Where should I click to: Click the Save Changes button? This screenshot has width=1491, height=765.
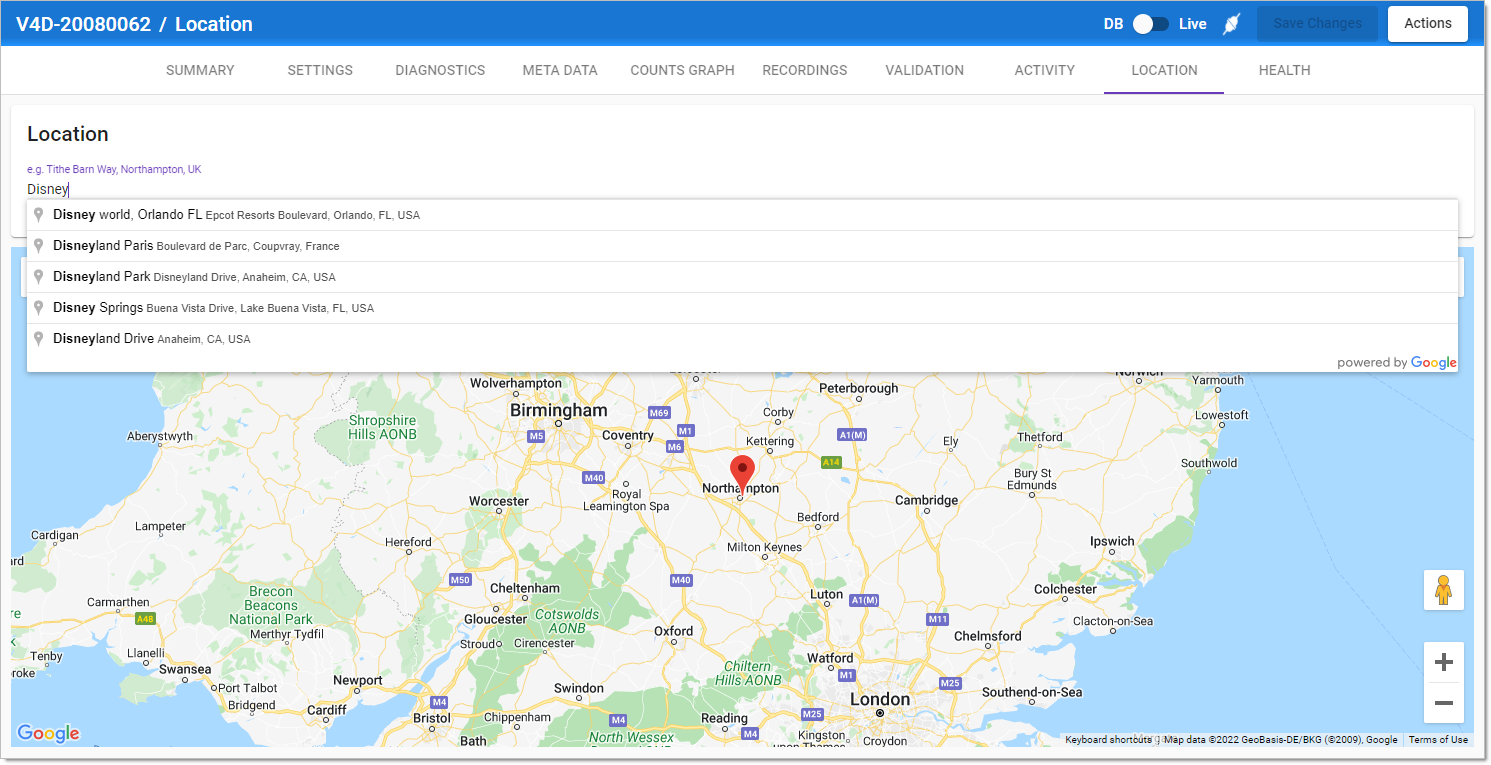coord(1317,24)
